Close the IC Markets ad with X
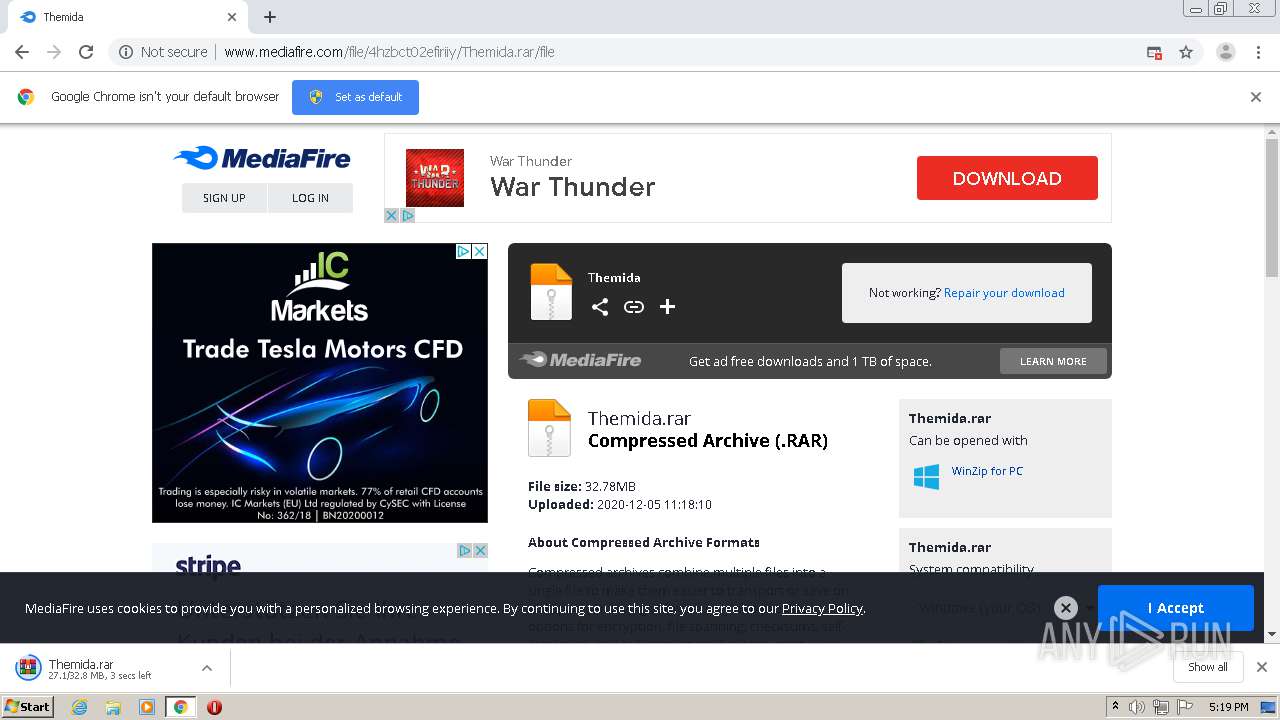This screenshot has width=1280, height=720. pyautogui.click(x=479, y=251)
